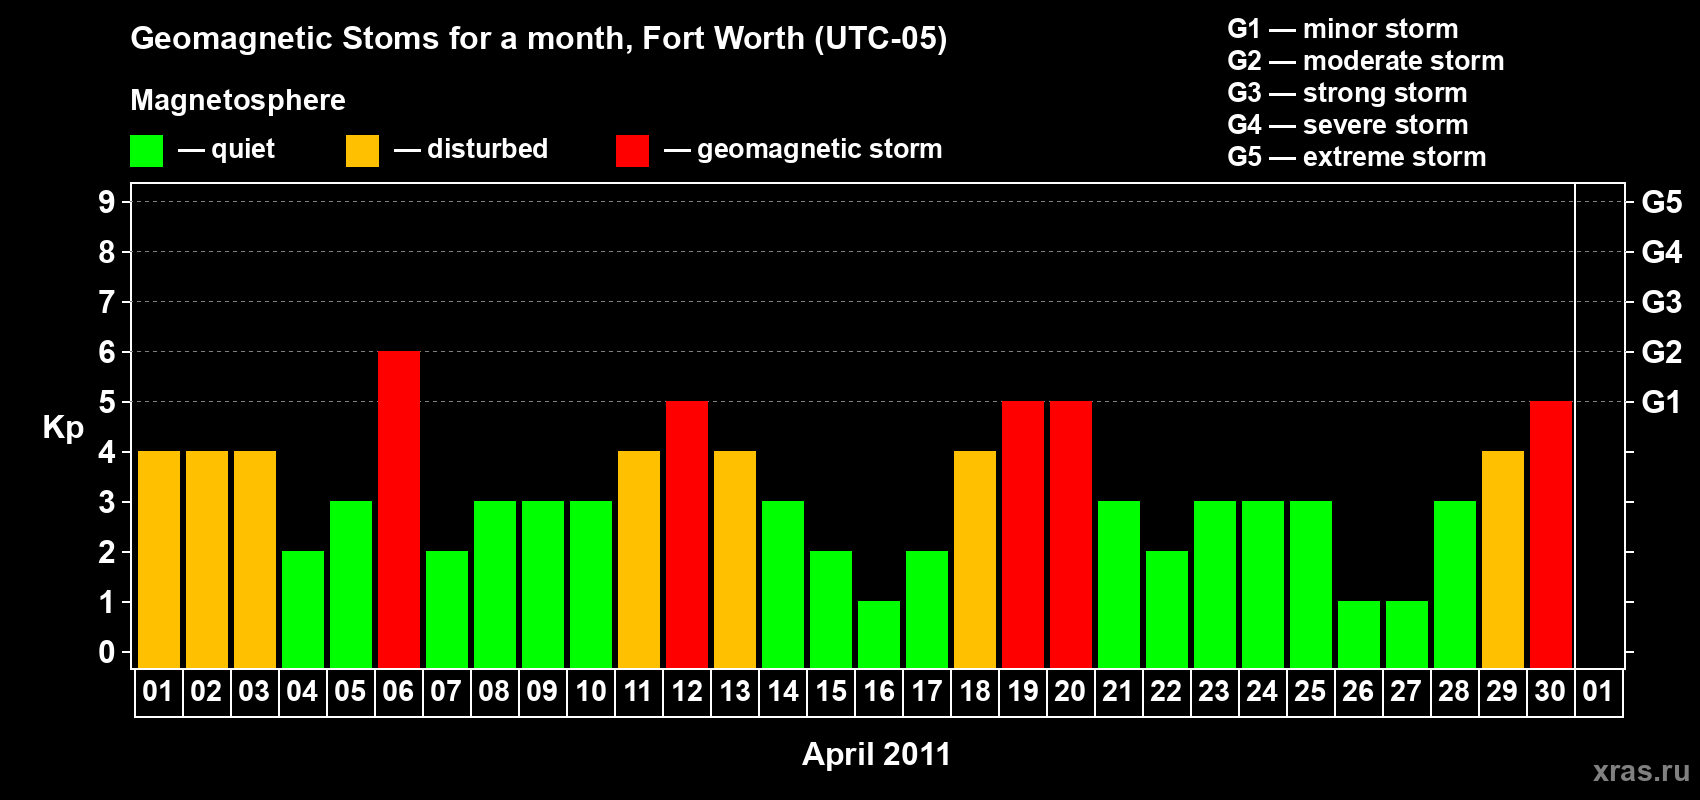Select the red bar for April 20
The image size is (1700, 800).
pos(1071,534)
